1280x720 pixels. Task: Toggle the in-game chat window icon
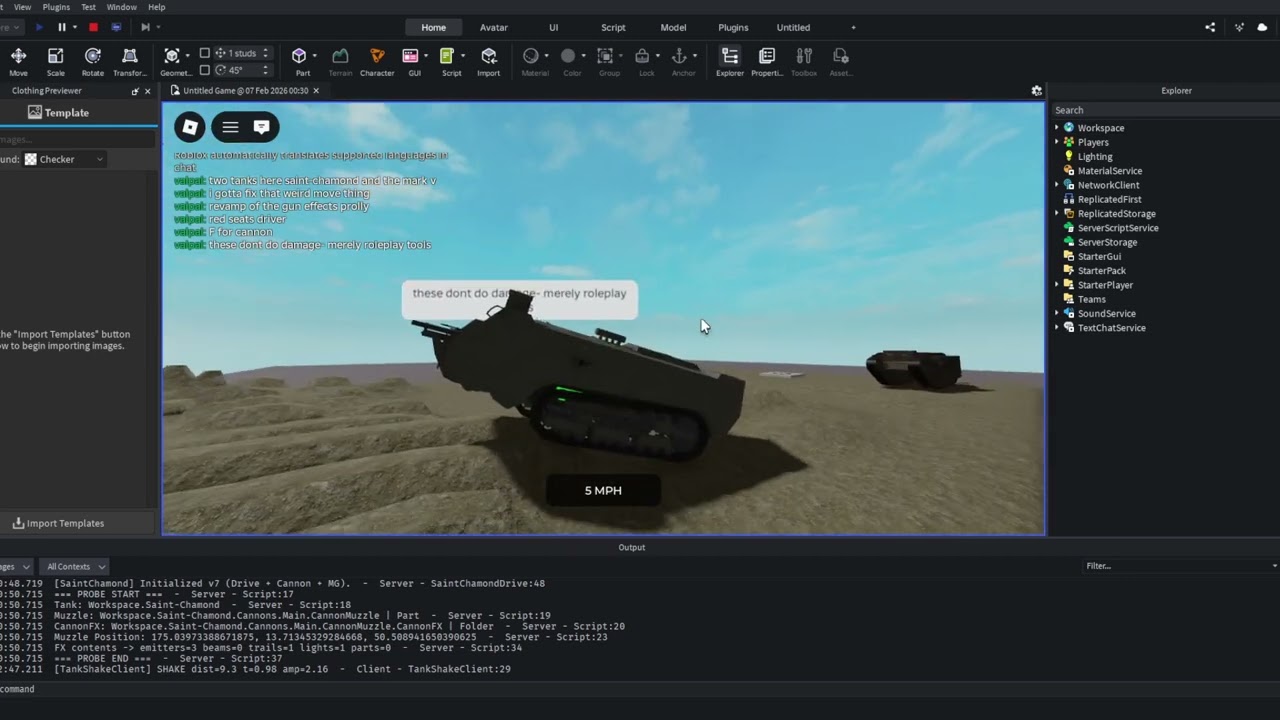pos(261,127)
